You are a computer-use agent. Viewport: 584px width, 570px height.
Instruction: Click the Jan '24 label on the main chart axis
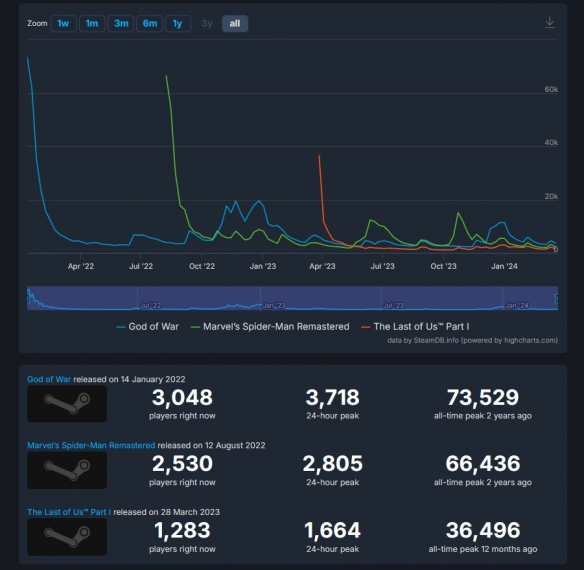click(504, 266)
